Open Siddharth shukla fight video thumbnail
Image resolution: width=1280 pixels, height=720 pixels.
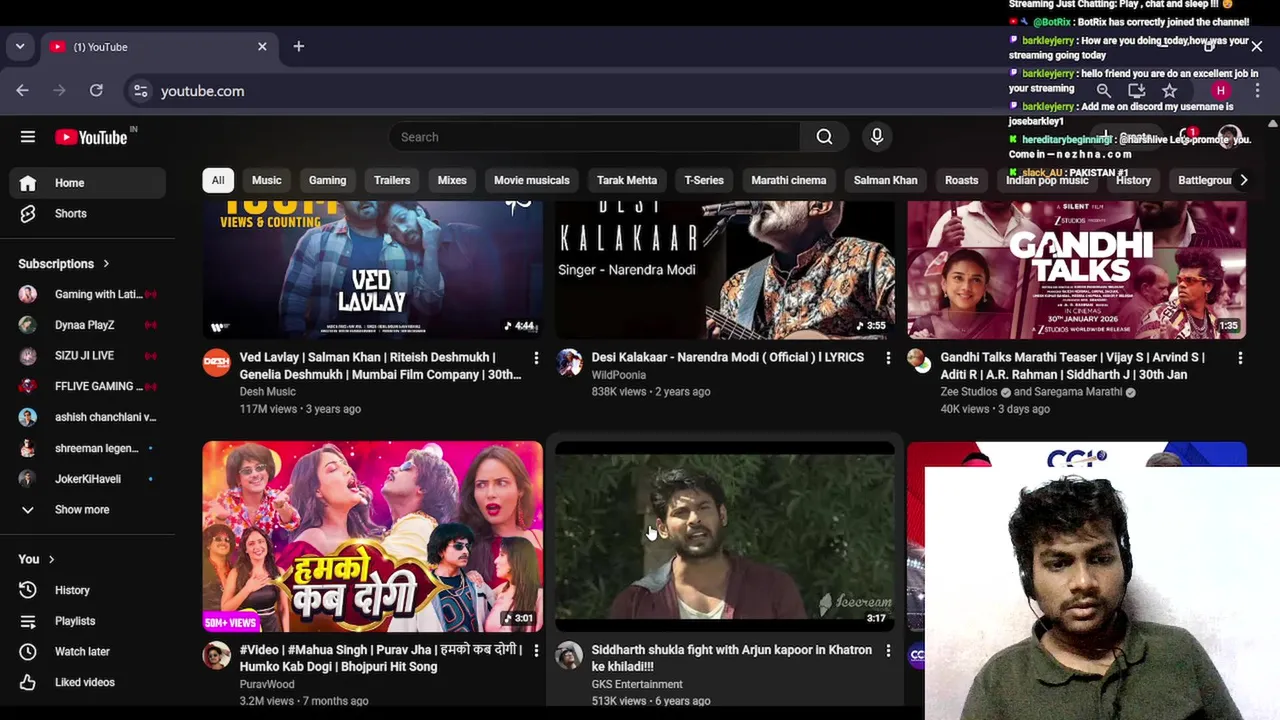[x=725, y=537]
